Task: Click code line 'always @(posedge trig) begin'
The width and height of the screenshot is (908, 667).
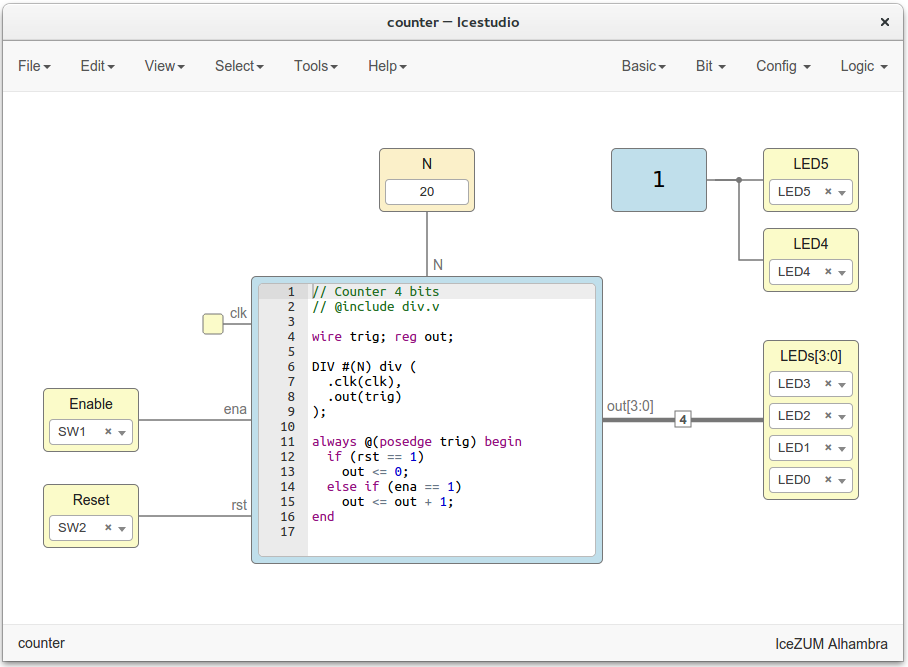Action: pyautogui.click(x=417, y=442)
